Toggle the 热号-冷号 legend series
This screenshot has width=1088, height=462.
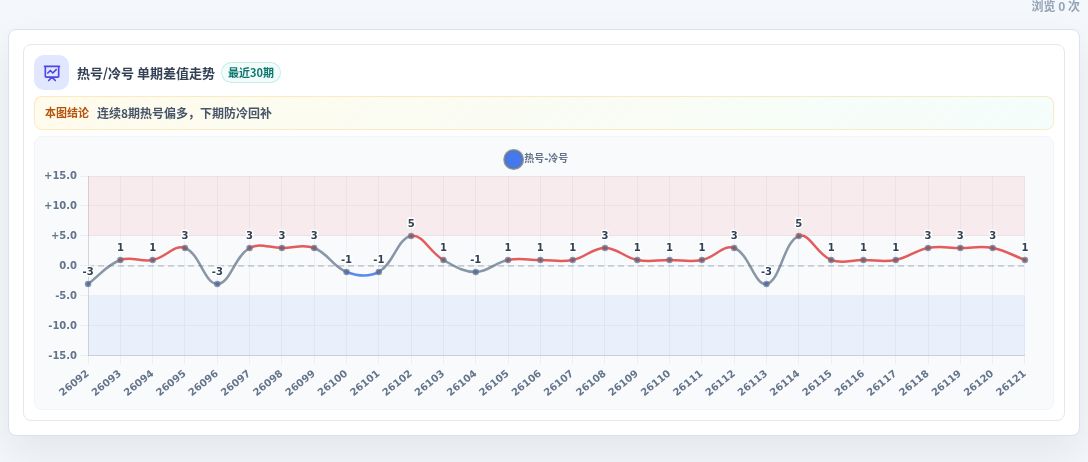536,159
